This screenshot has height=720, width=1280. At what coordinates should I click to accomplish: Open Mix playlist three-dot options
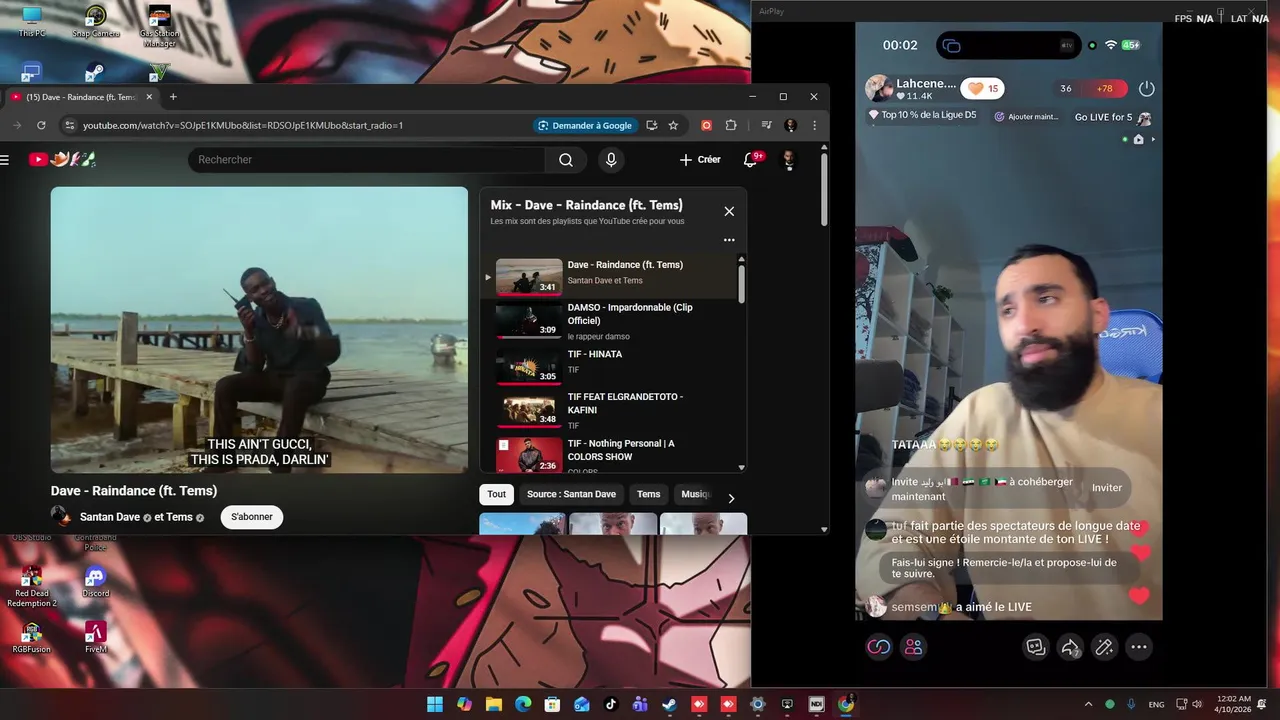[x=729, y=240]
